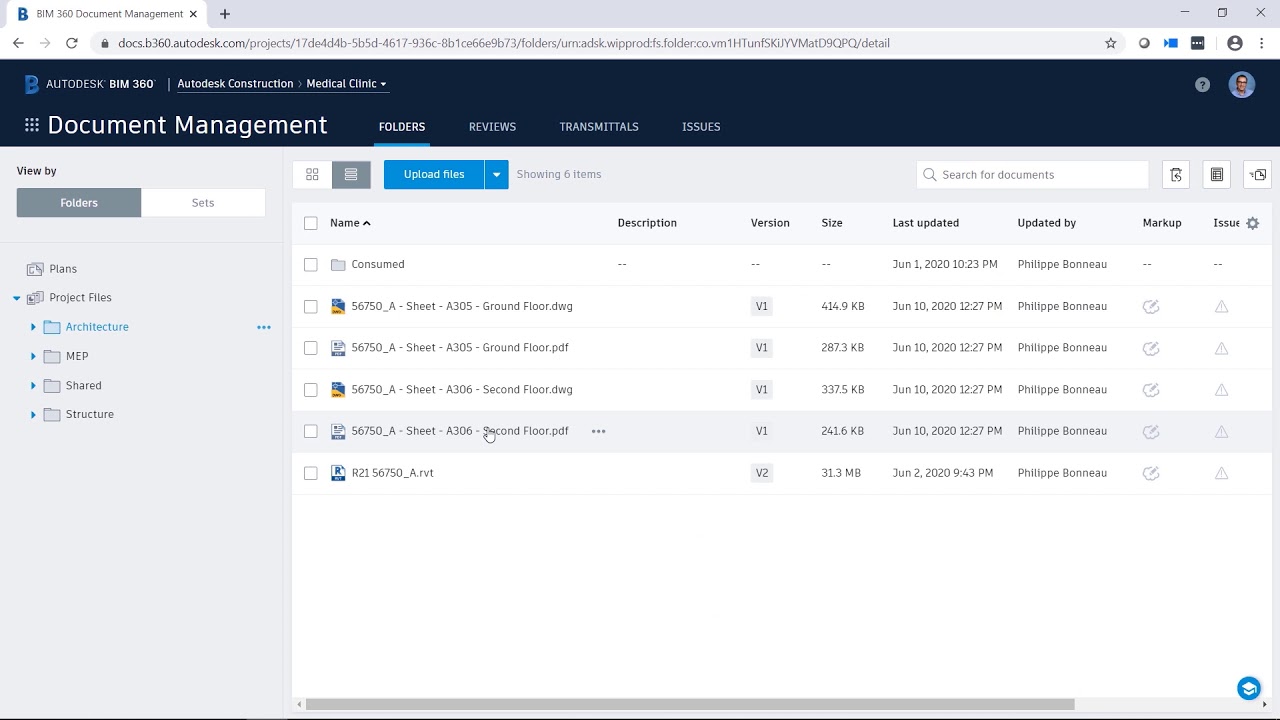
Task: Switch to thumbnail grid view
Action: click(312, 174)
